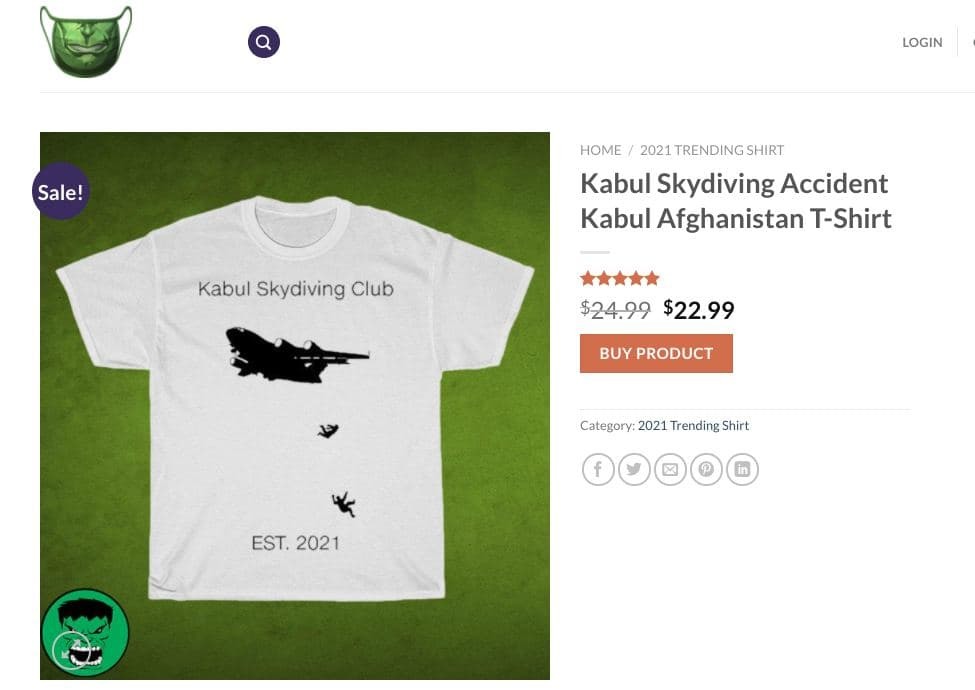Open 2021 TRENDING SHIRT breadcrumb
The image size is (975, 690).
click(712, 150)
